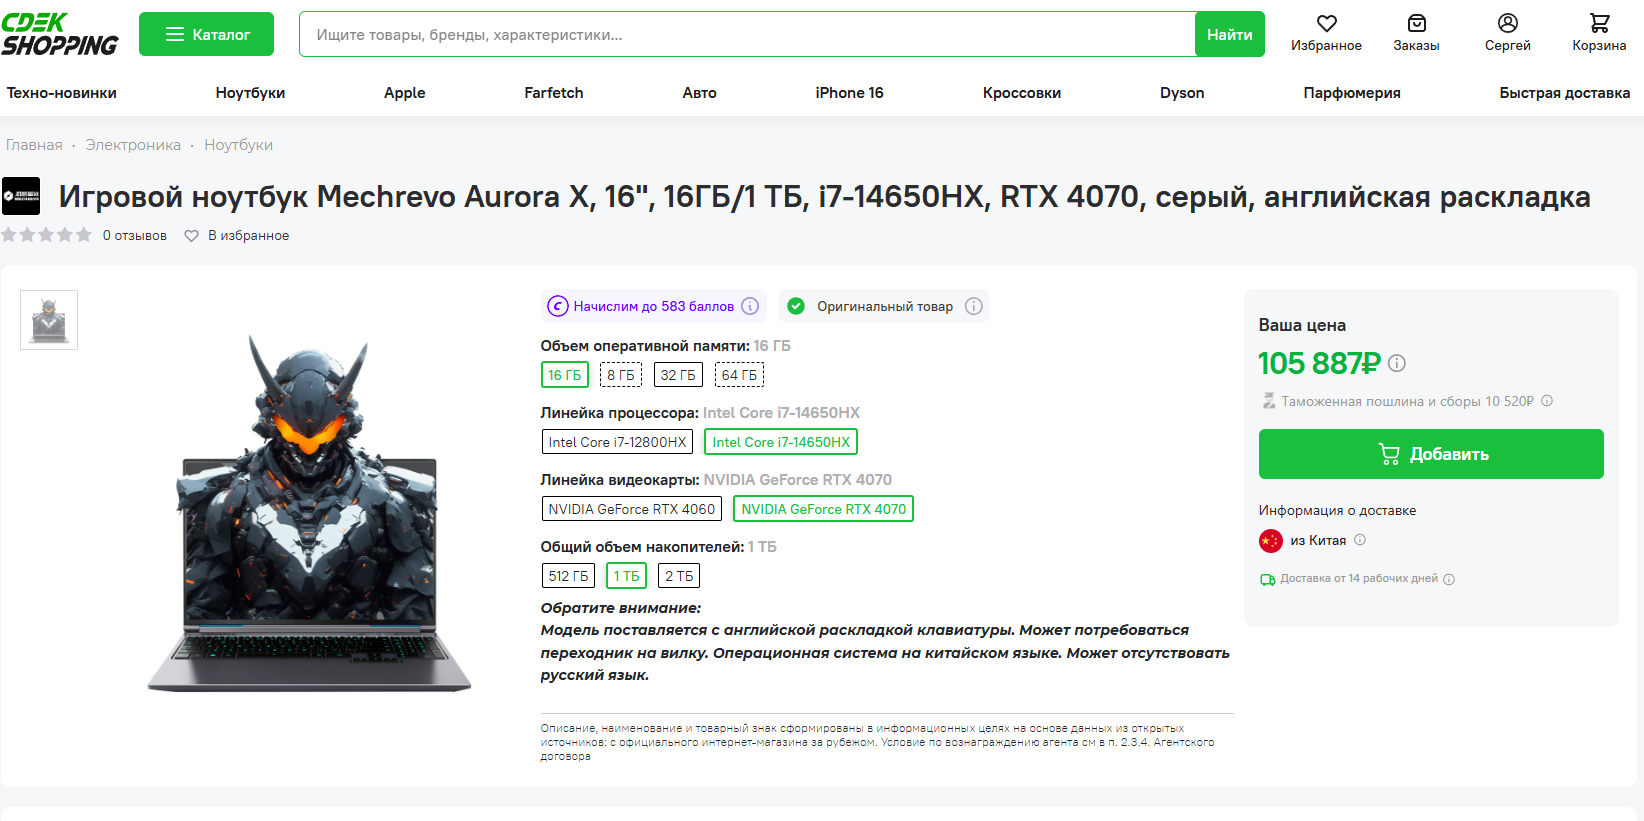Viewport: 1644px width, 821px height.
Task: Select 512 ГБ storage option
Action: point(568,576)
